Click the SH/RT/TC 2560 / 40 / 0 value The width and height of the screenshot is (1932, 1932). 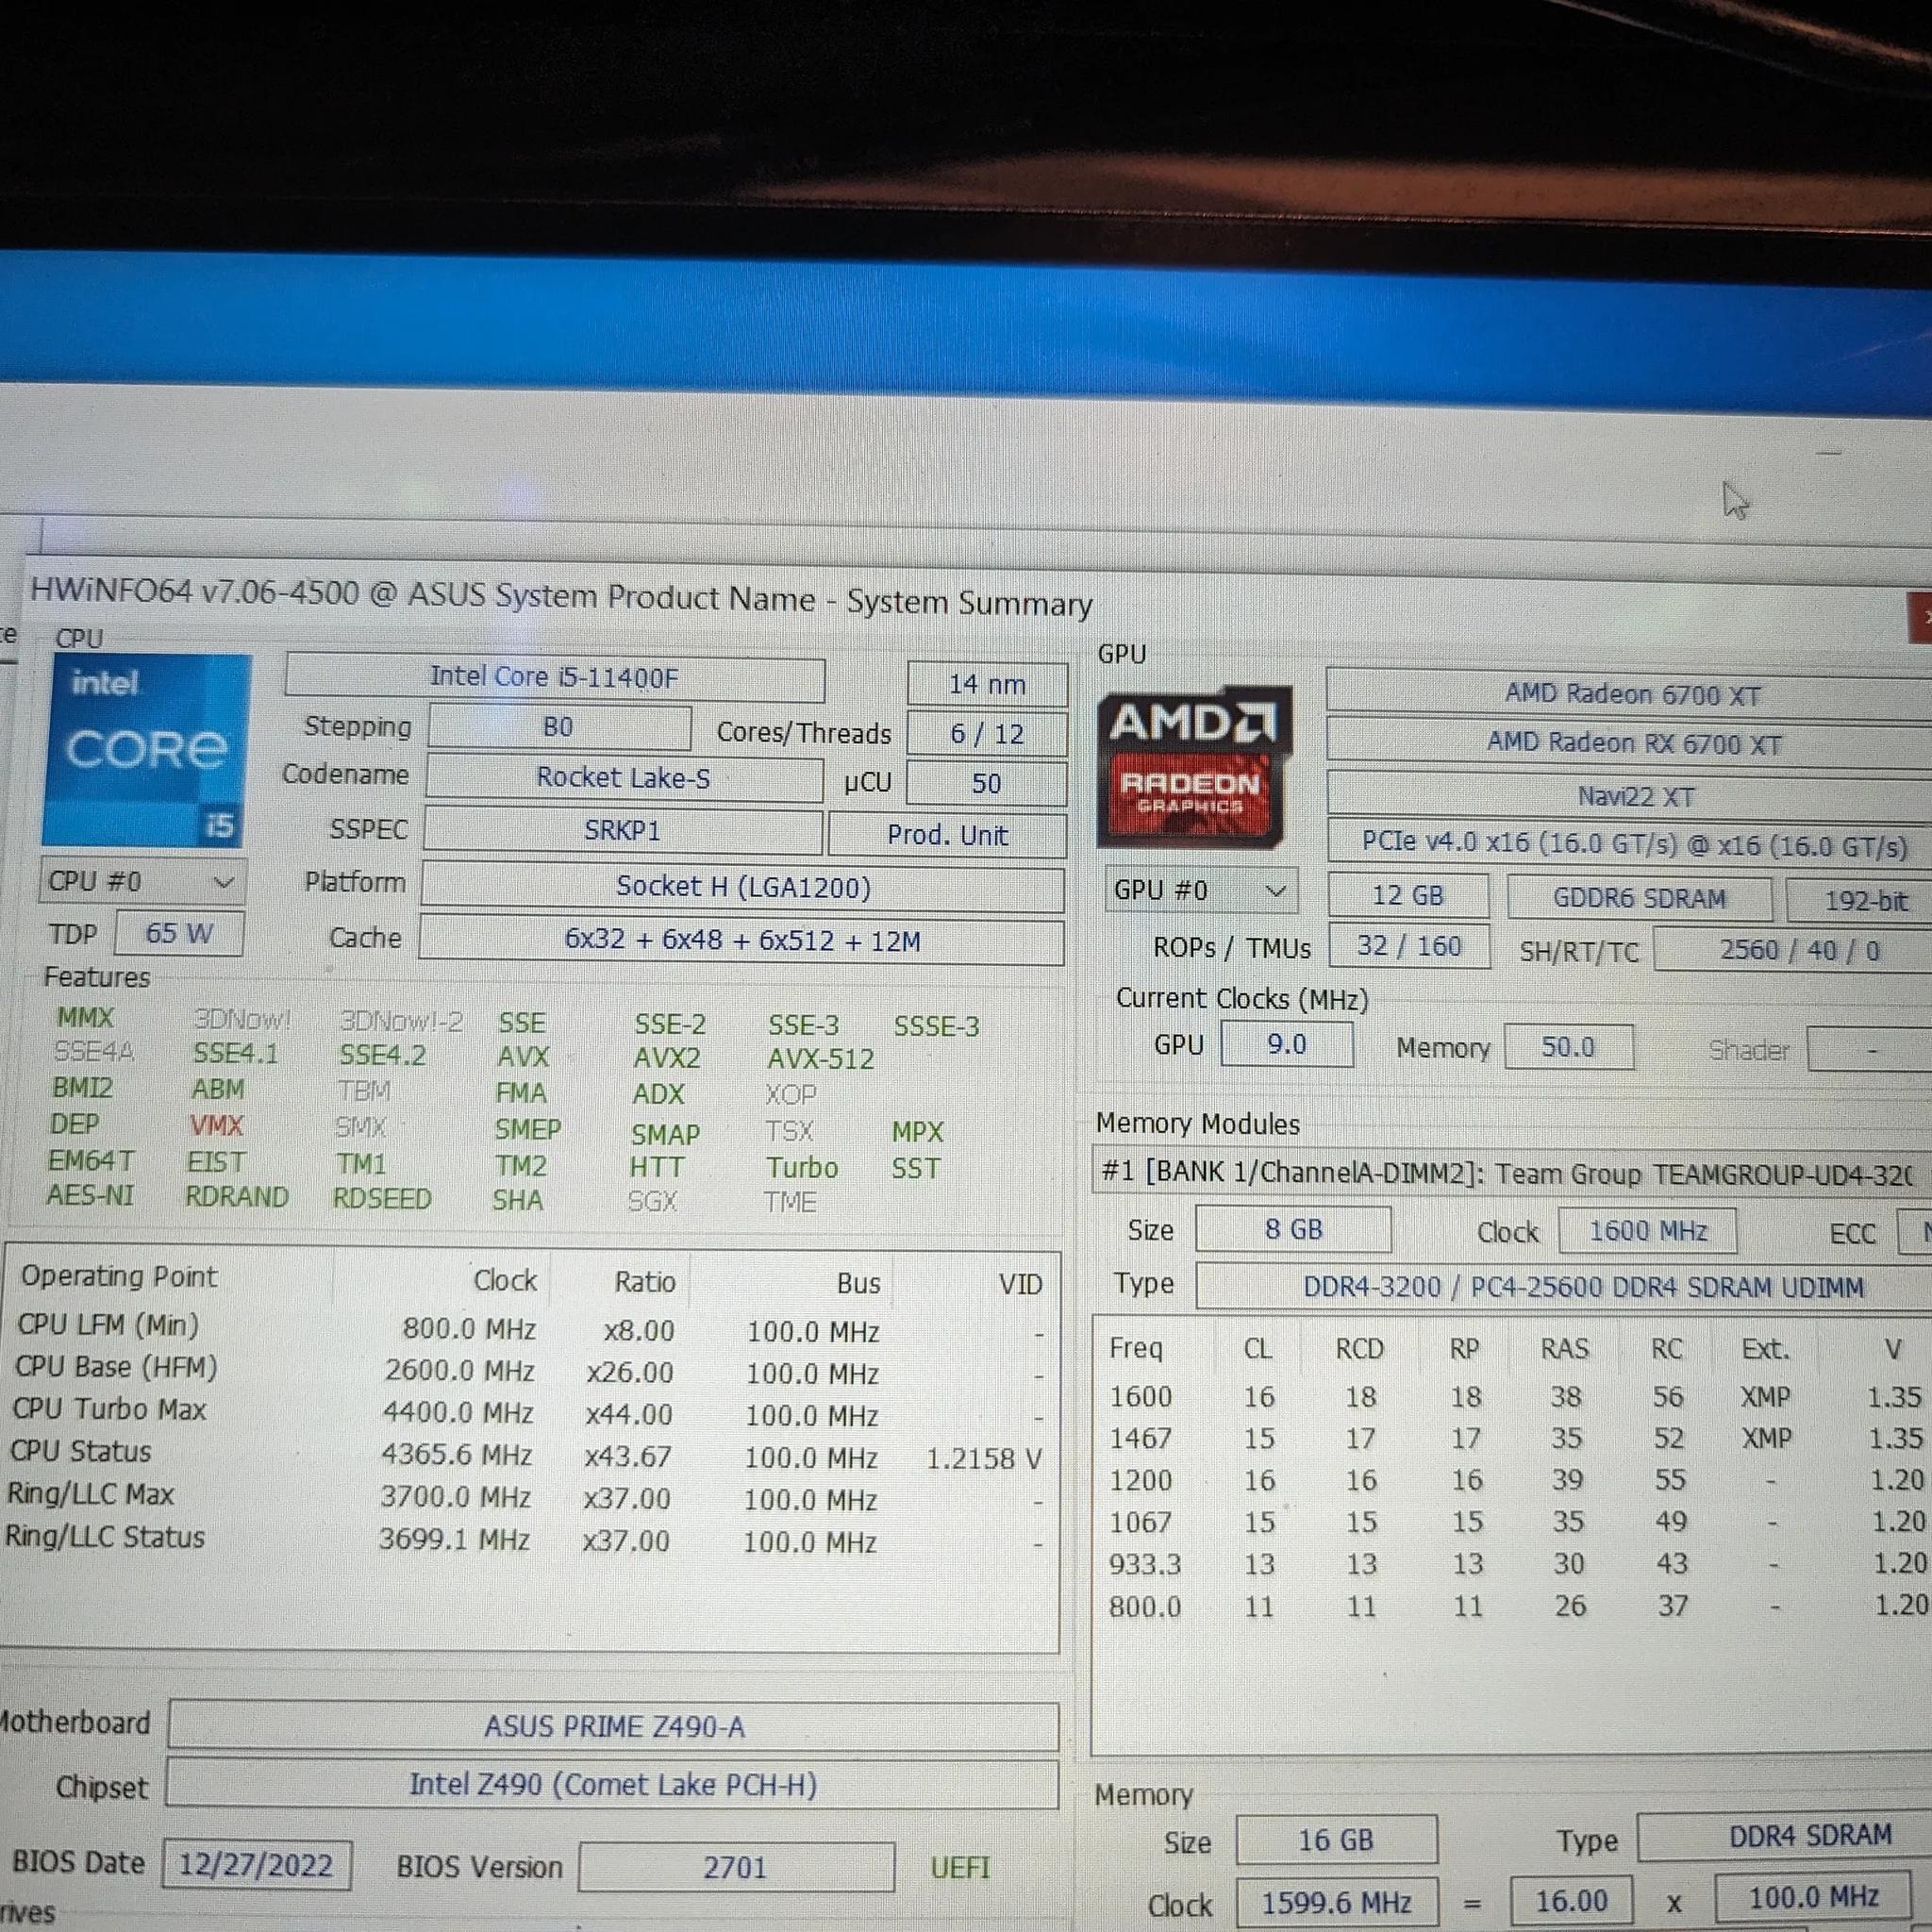(x=1794, y=950)
